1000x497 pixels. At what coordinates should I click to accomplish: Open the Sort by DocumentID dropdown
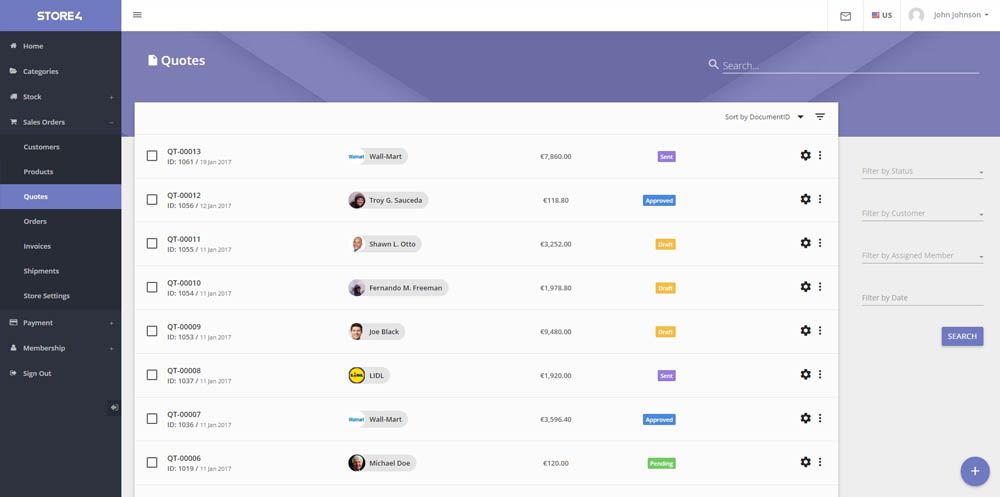pyautogui.click(x=764, y=117)
